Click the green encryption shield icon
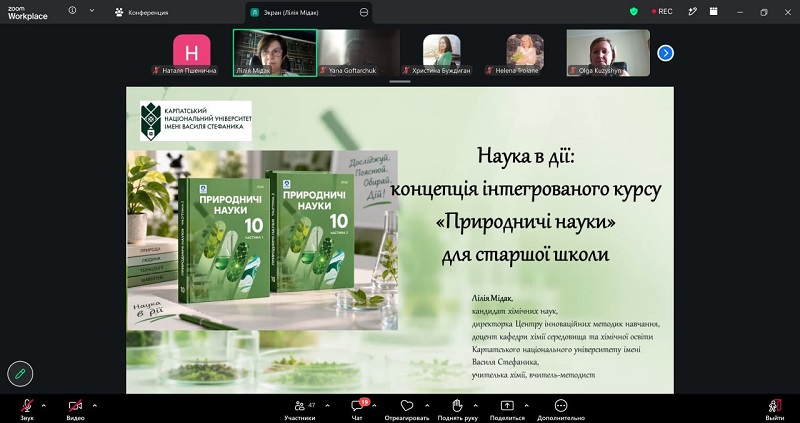Image resolution: width=800 pixels, height=423 pixels. point(634,12)
